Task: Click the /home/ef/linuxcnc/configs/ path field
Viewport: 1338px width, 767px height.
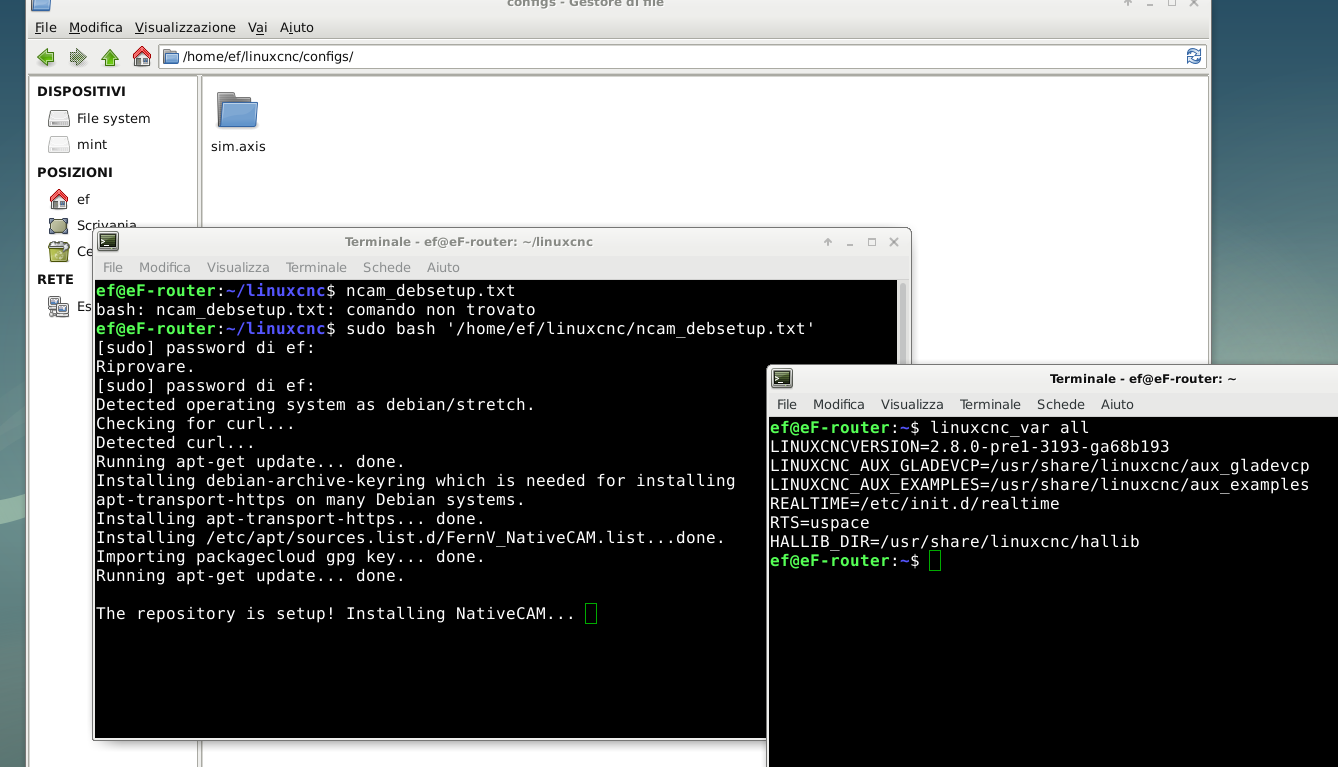Action: (x=682, y=57)
